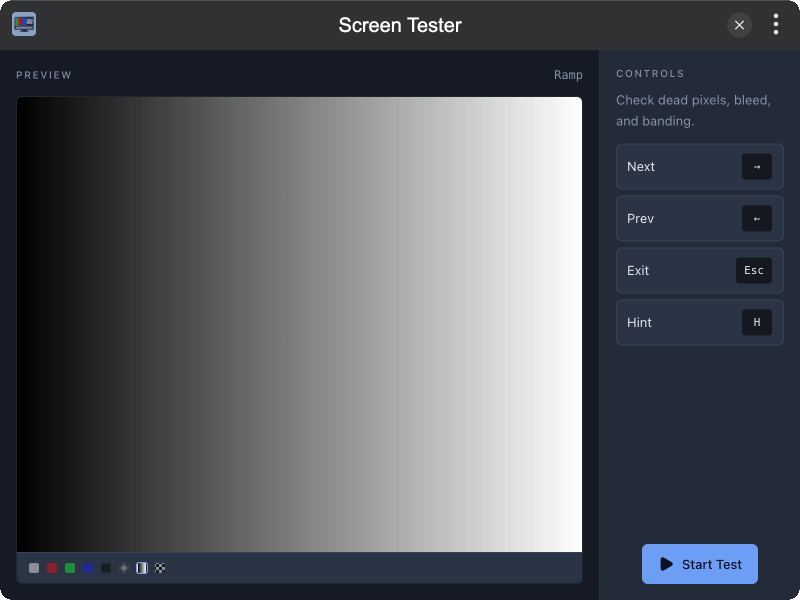Select the black test pattern swatch
The height and width of the screenshot is (600, 800).
click(x=106, y=568)
